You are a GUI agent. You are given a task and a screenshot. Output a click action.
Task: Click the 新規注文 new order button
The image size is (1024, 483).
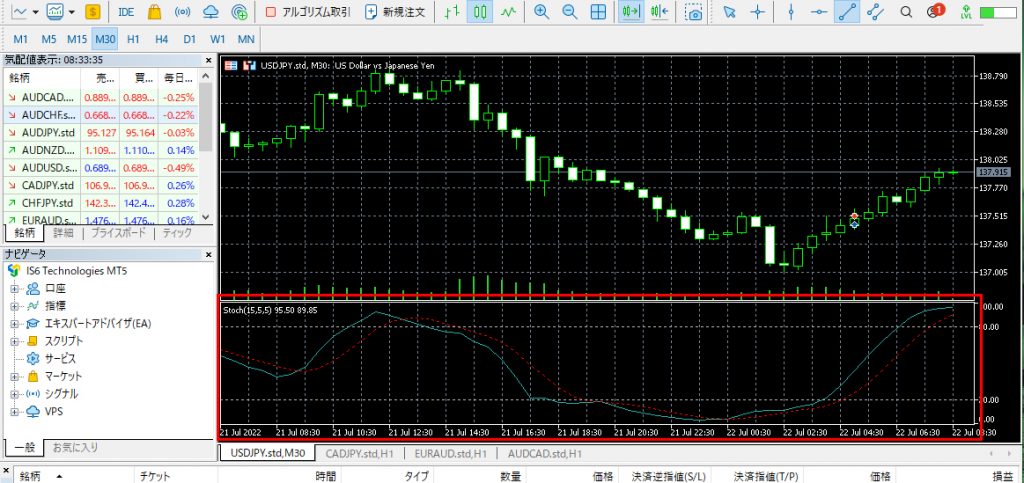[x=396, y=12]
